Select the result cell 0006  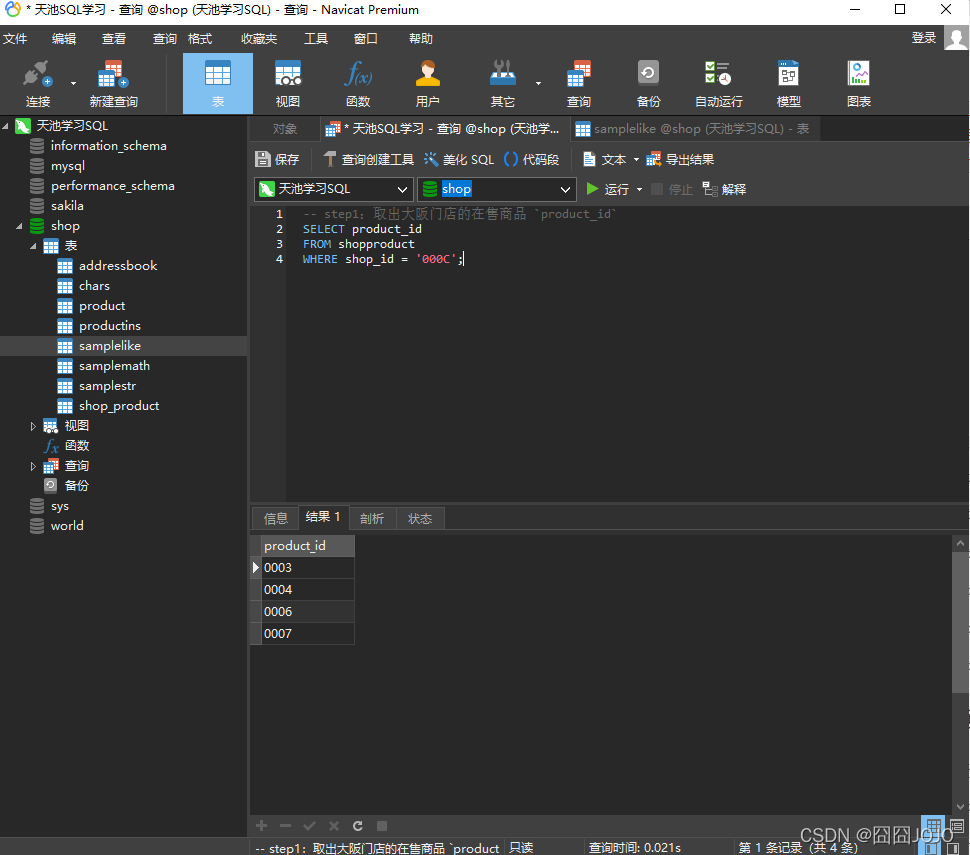click(x=308, y=612)
